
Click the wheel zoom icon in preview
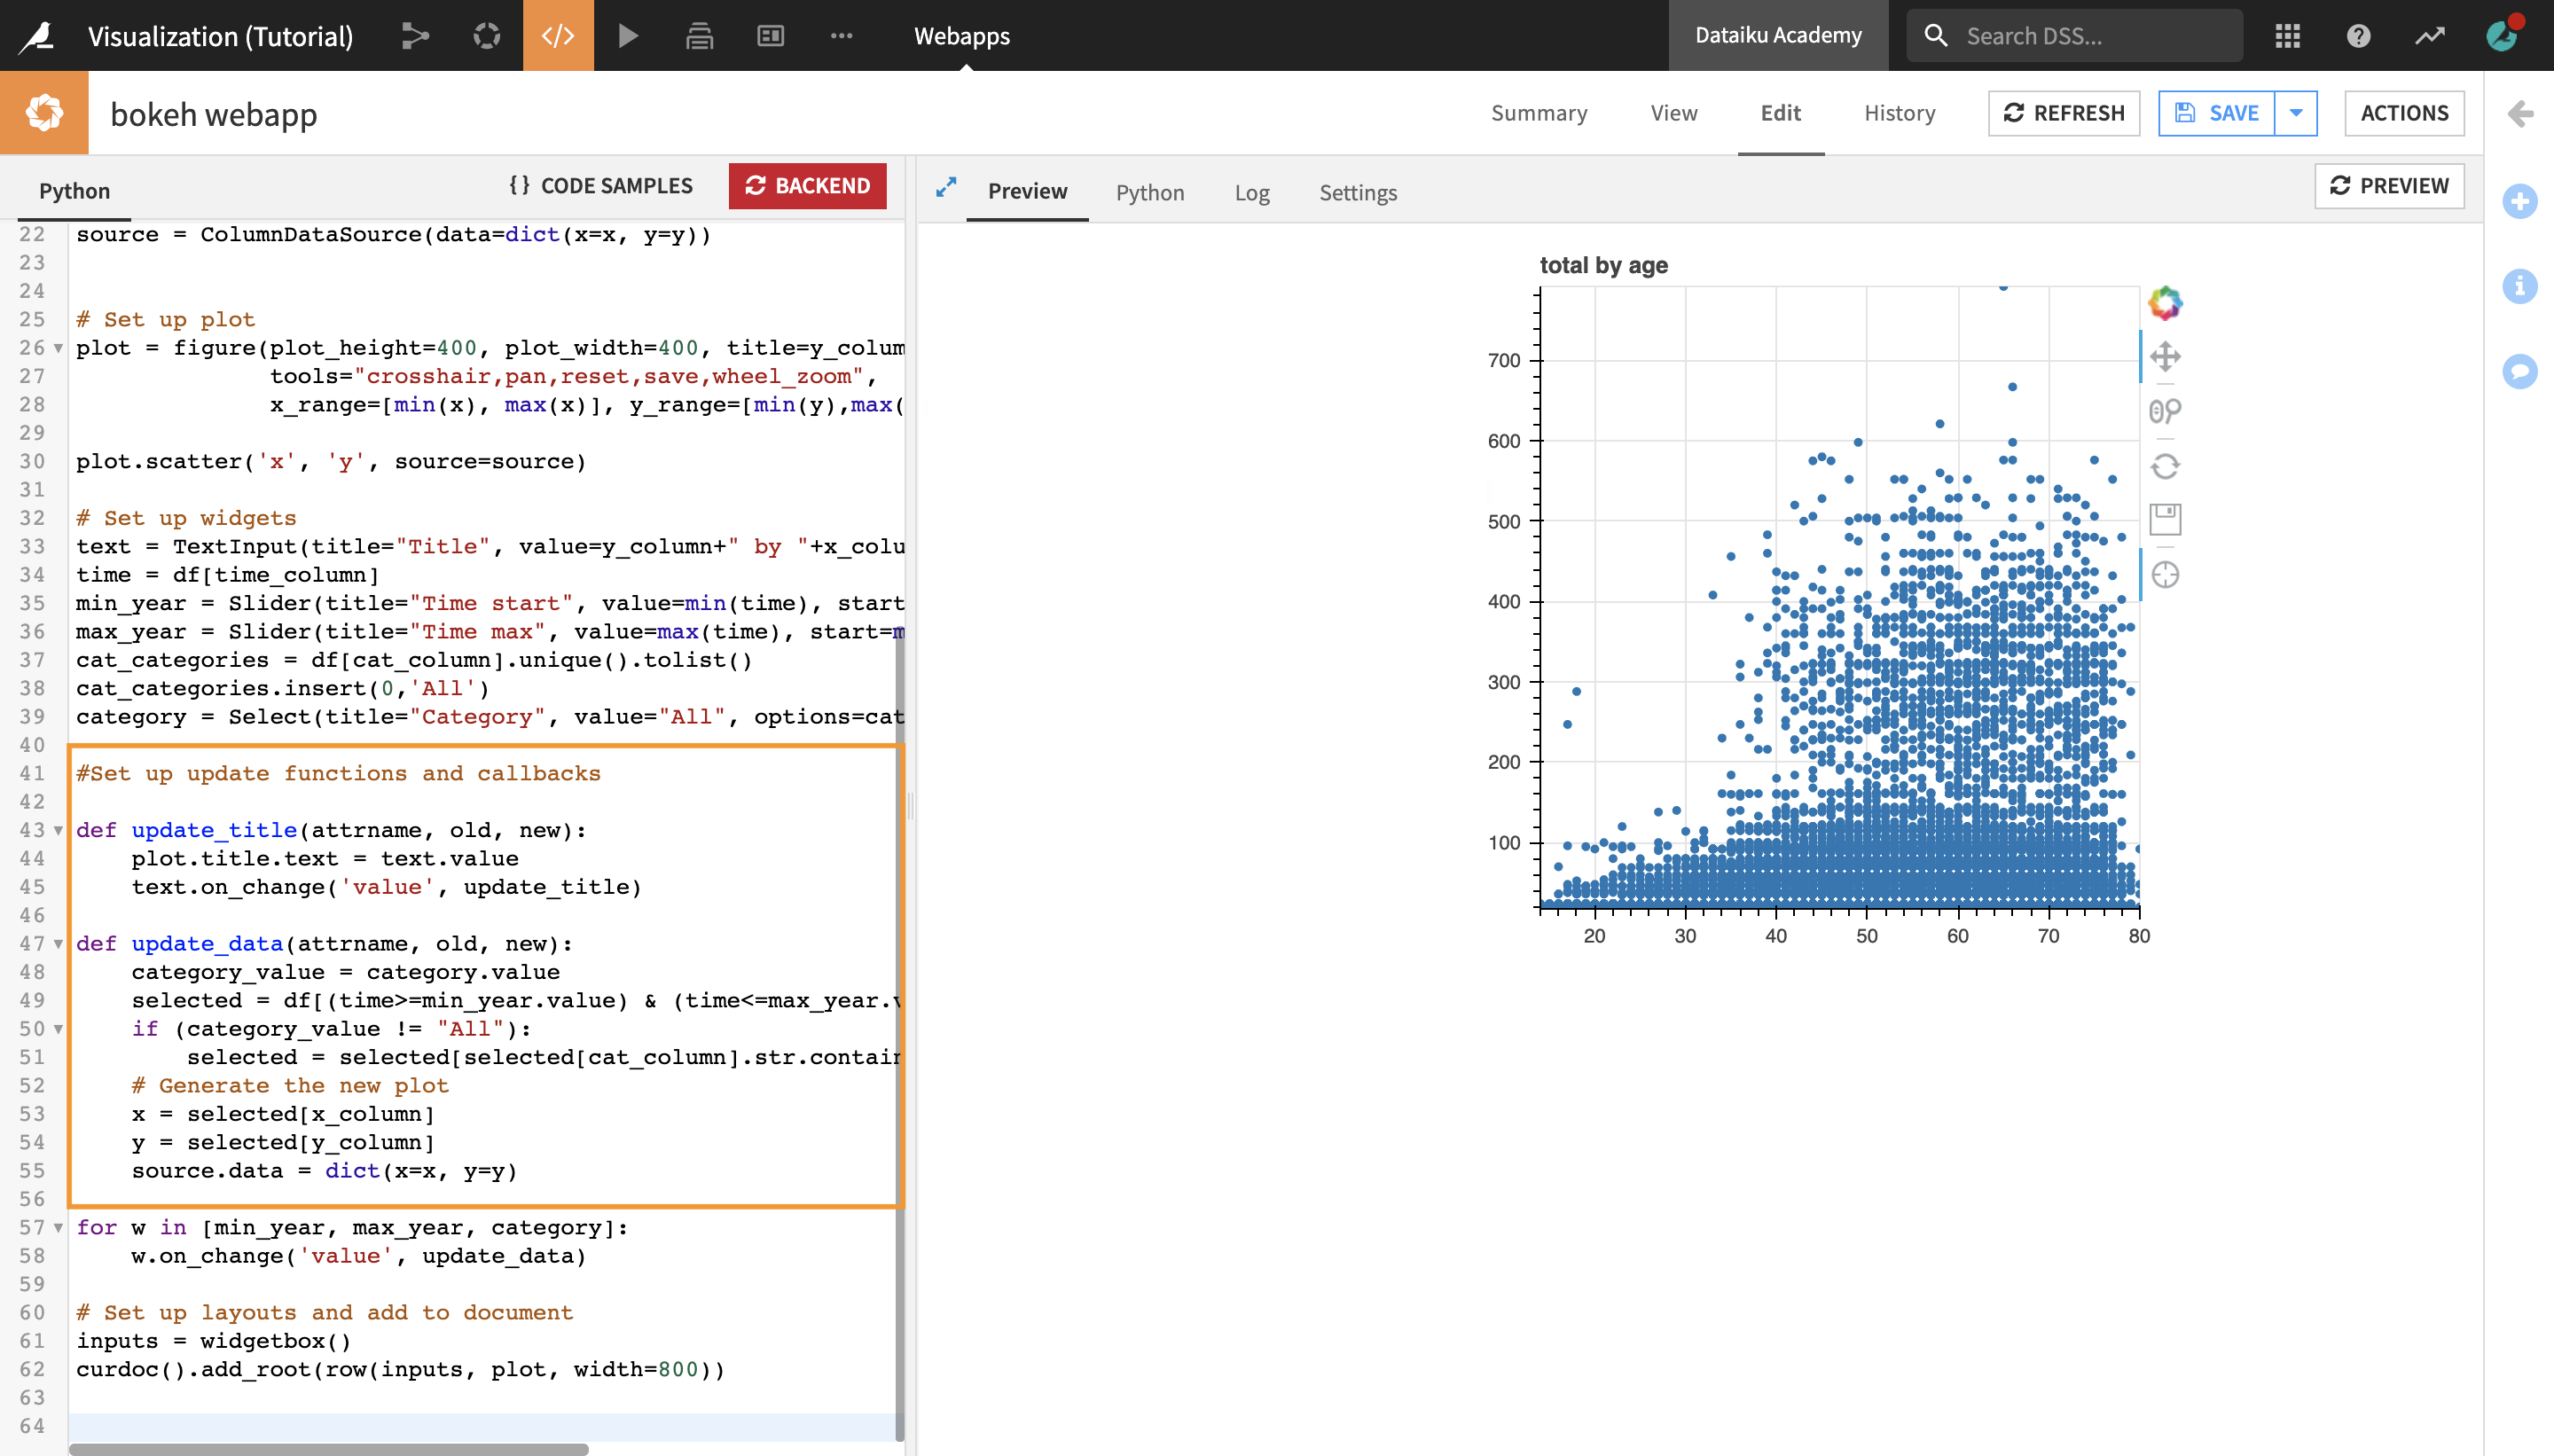[x=2166, y=411]
